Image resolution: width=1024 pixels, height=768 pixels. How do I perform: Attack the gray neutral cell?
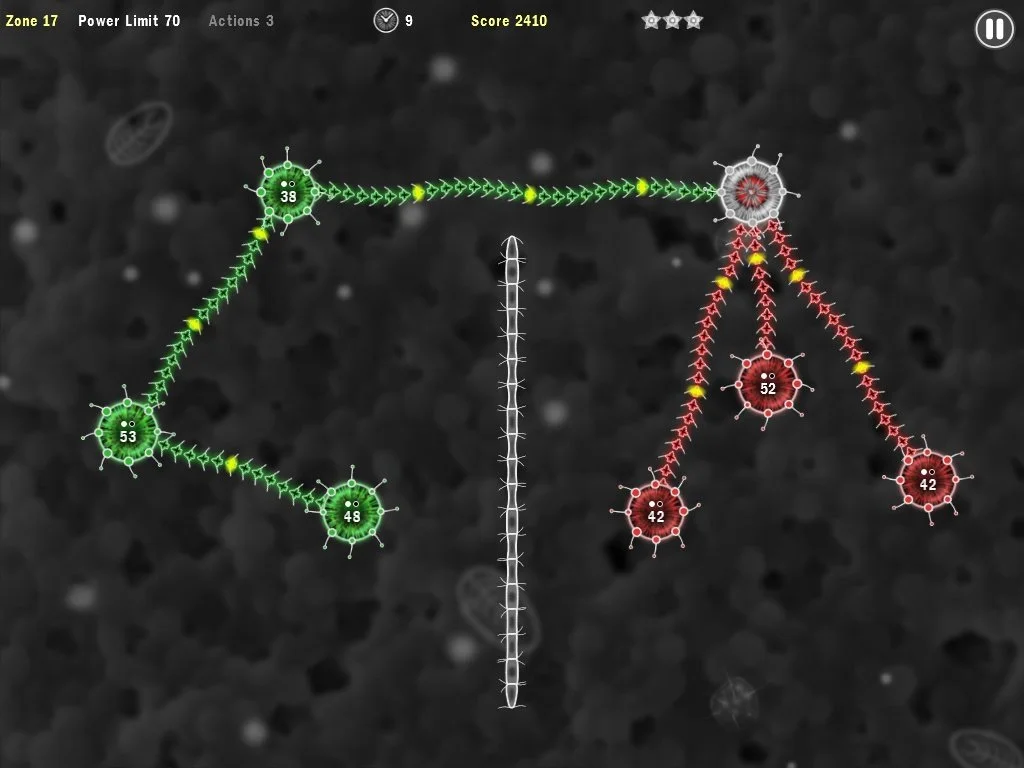tap(751, 190)
